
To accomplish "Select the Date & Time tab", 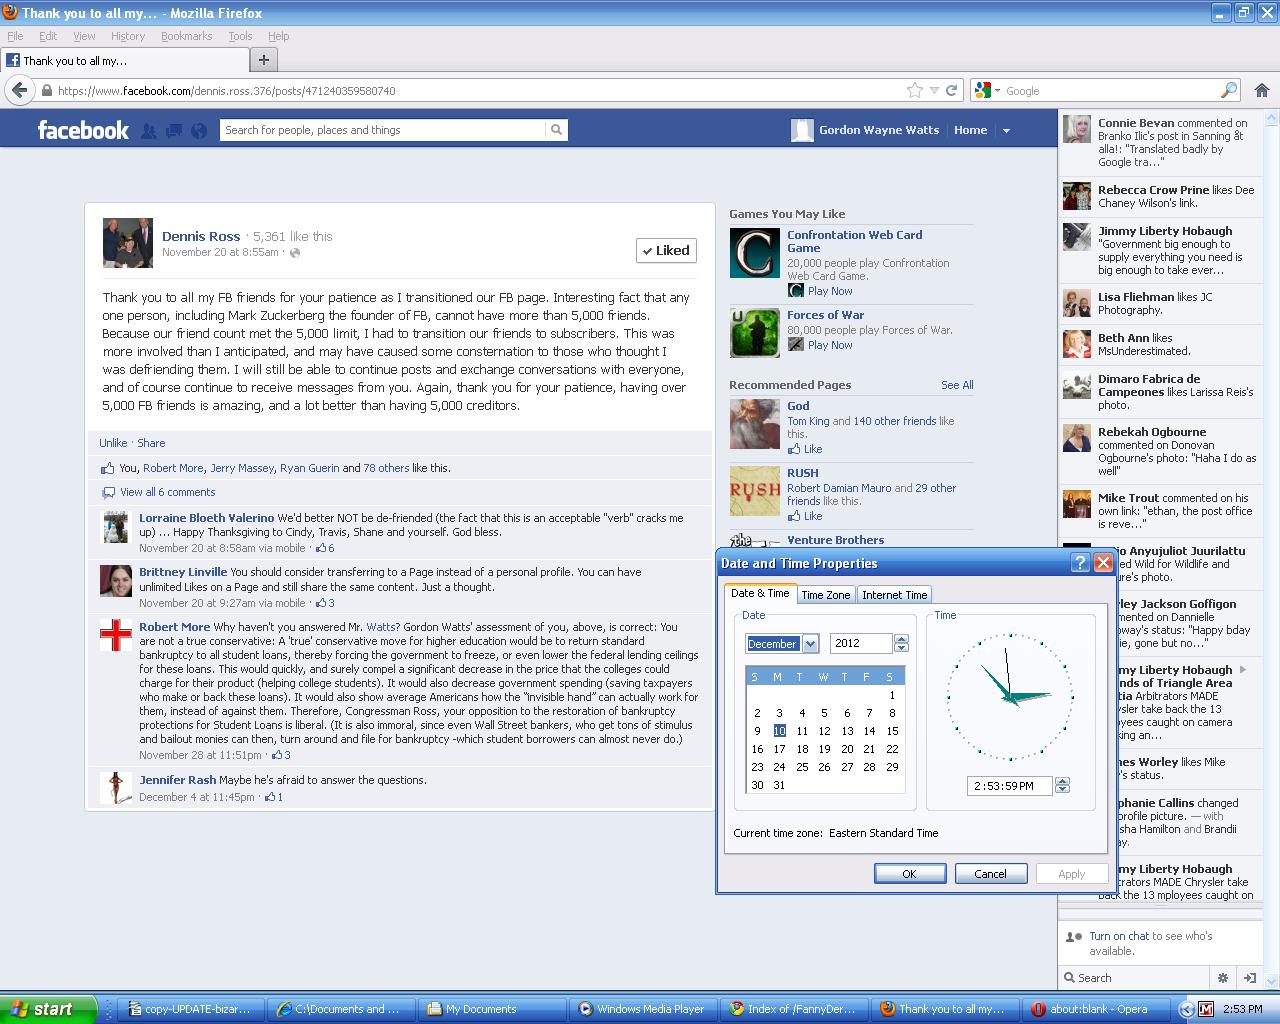I will coord(760,593).
